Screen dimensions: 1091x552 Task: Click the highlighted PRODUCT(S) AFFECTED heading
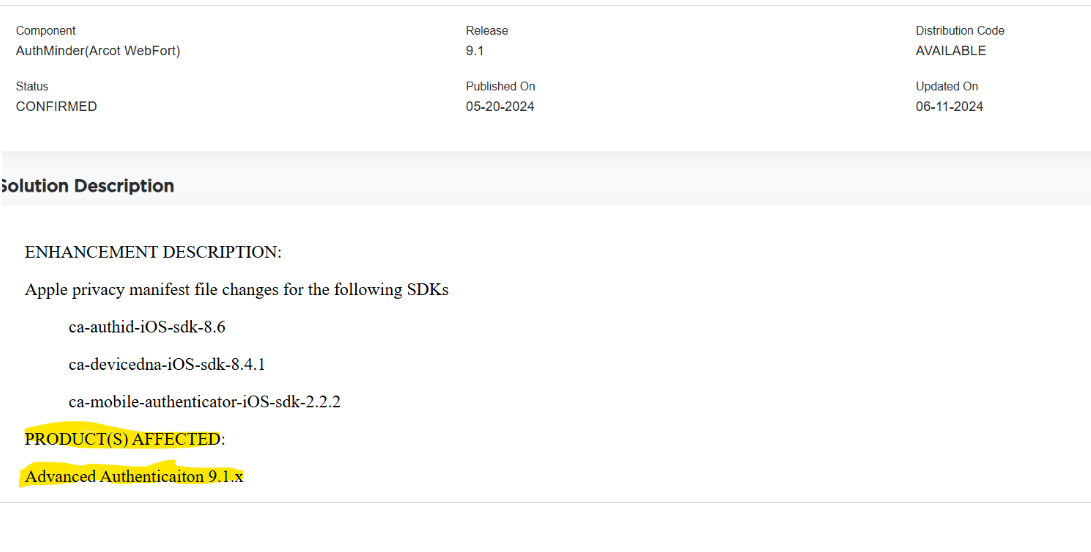click(x=123, y=439)
